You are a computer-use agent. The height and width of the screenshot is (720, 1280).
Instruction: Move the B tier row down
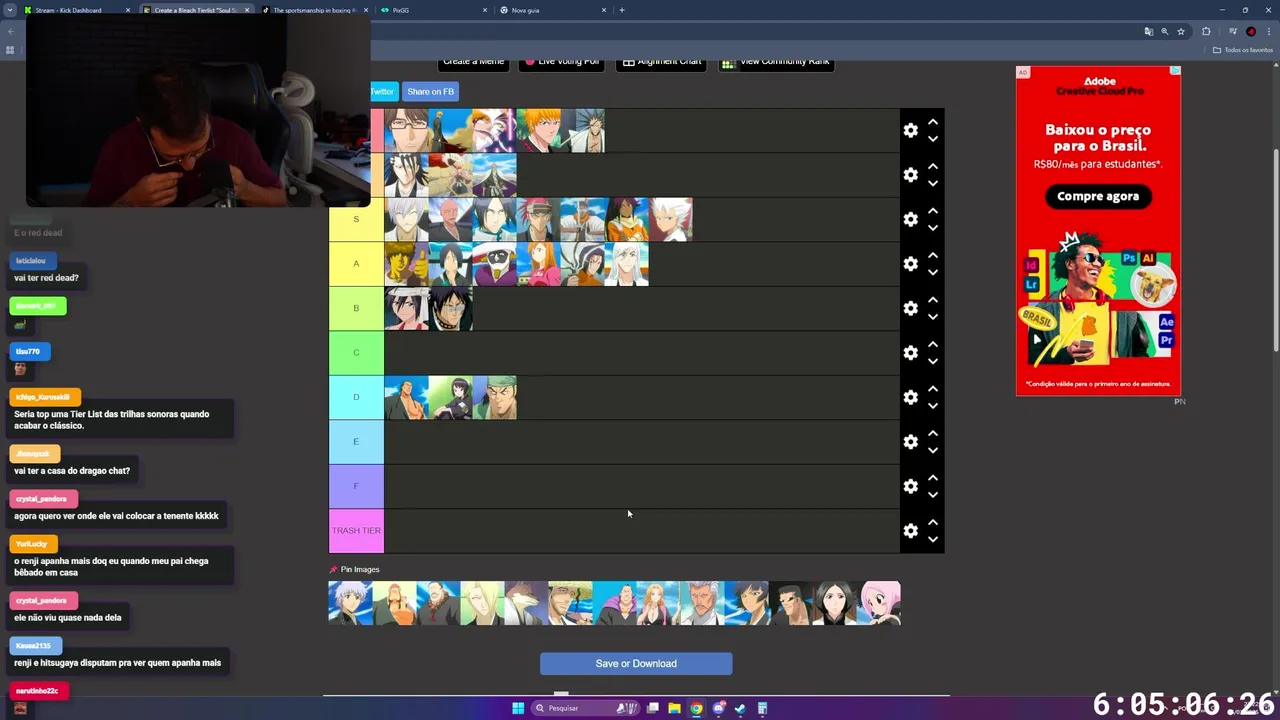932,317
